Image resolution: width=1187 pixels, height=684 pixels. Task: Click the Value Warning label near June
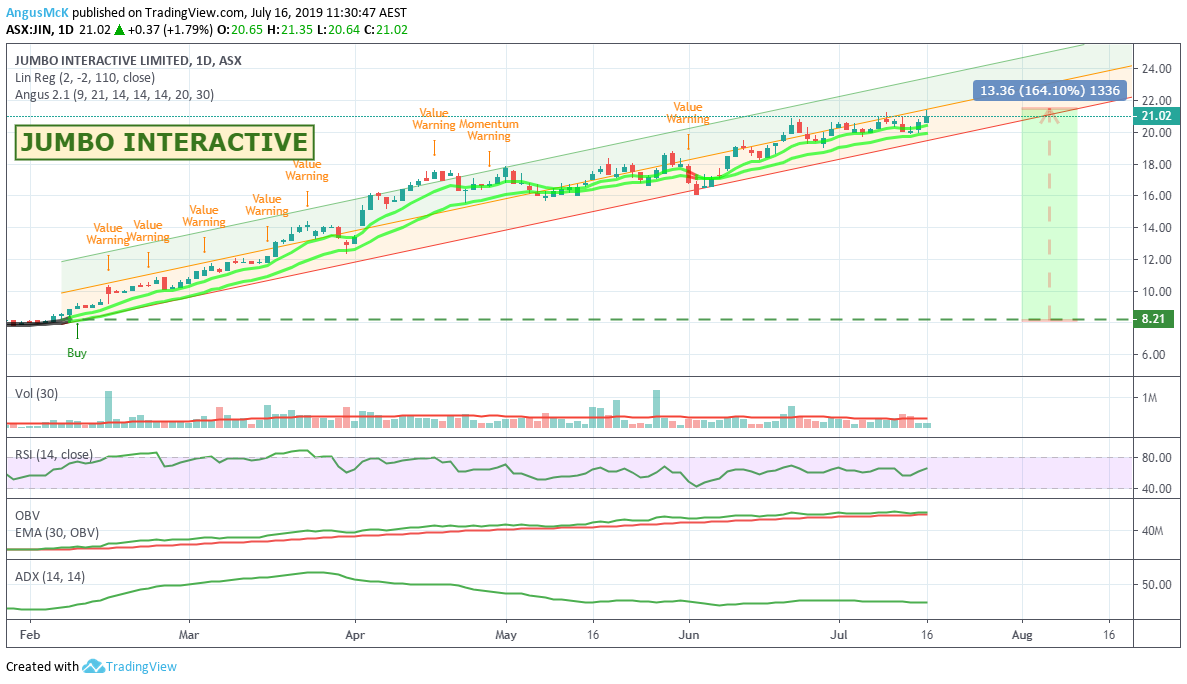pyautogui.click(x=687, y=113)
